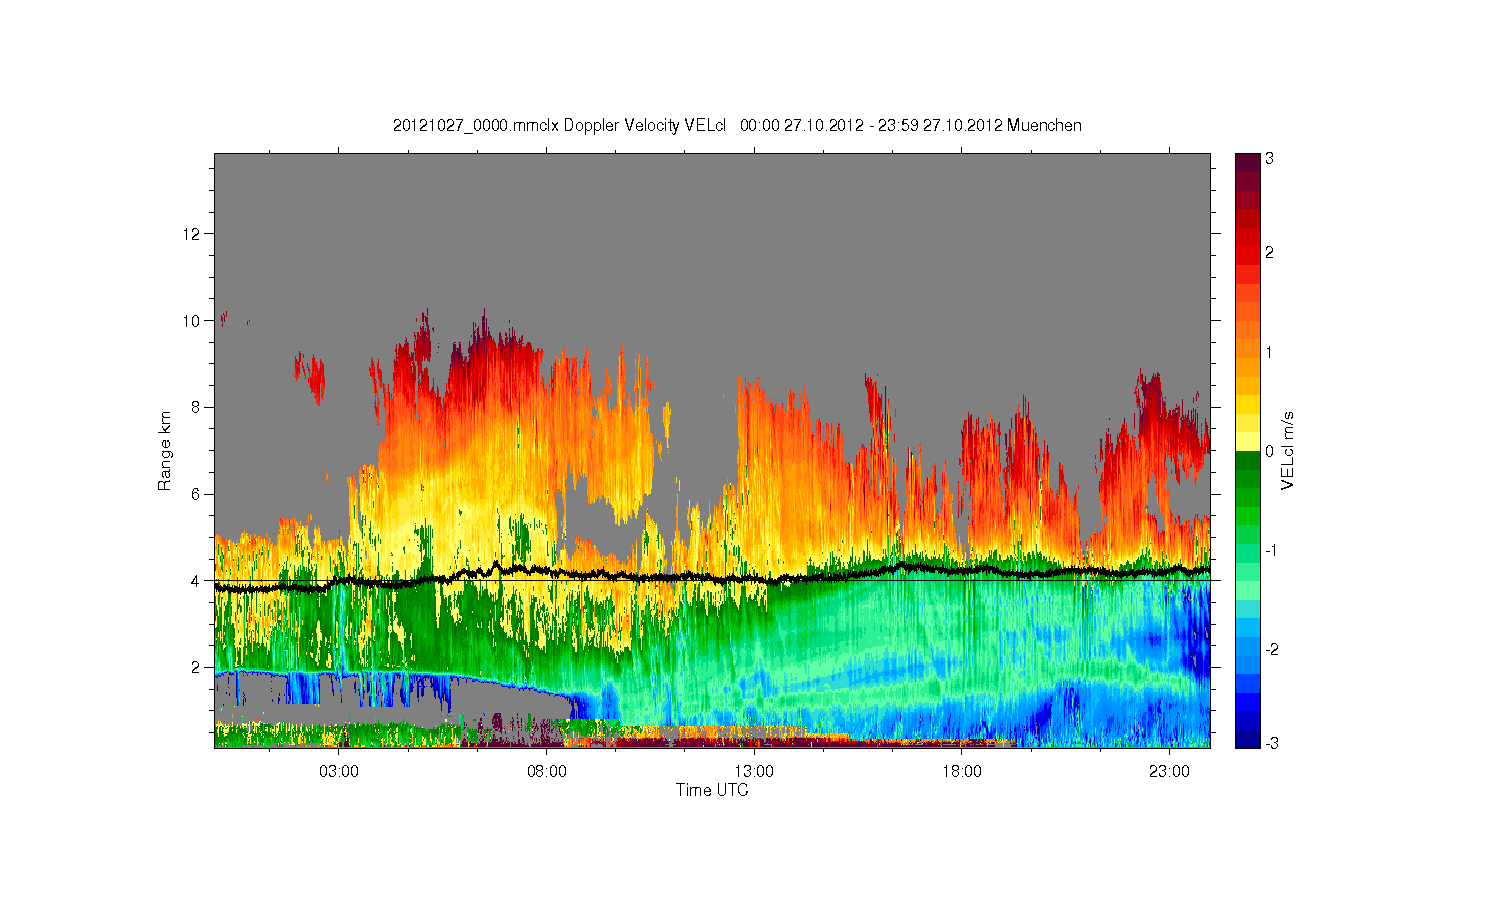1500x900 pixels.
Task: Click the plot title containing 20121027_0000.mmclx
Action: 737,125
